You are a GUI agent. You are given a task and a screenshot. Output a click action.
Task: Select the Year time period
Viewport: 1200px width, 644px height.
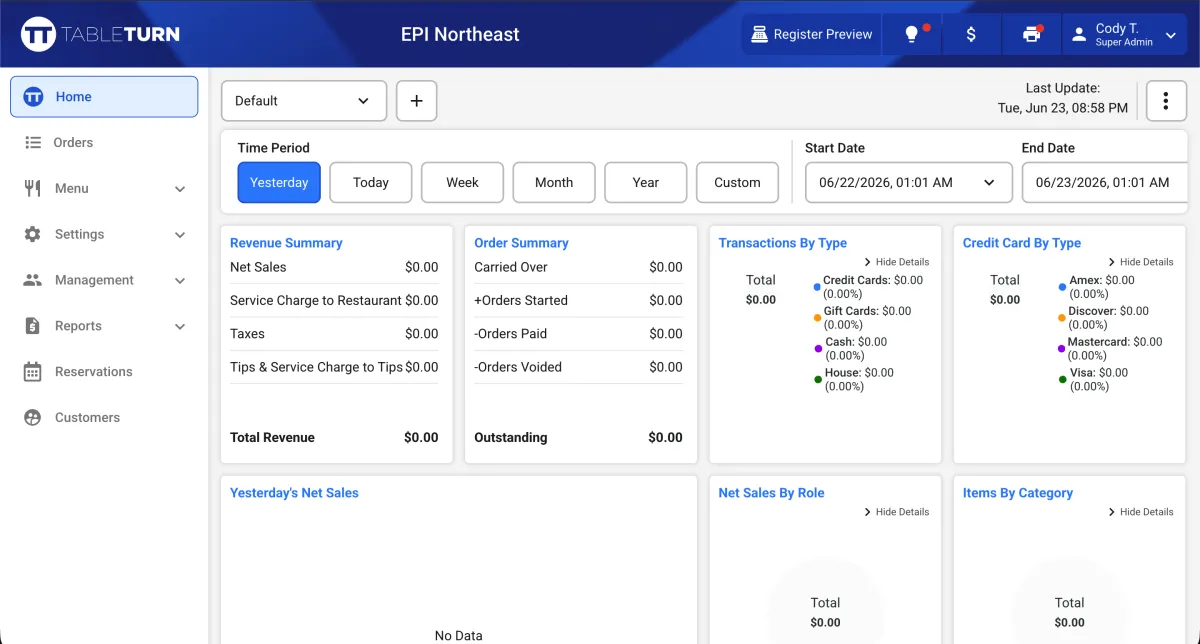point(646,183)
